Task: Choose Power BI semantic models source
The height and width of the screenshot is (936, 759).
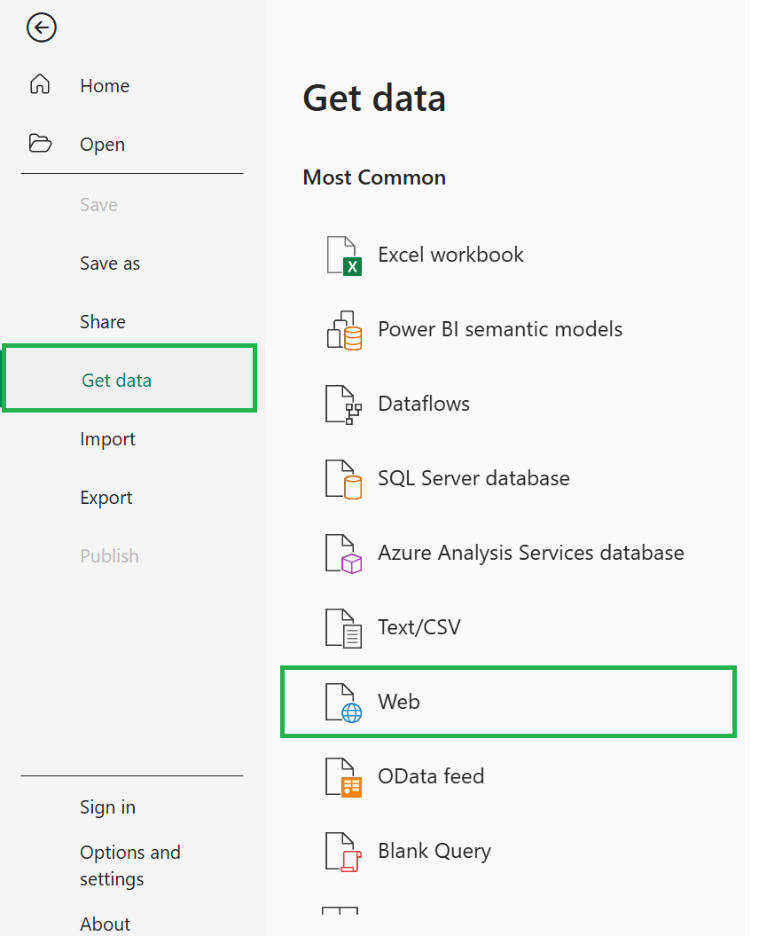Action: [500, 330]
